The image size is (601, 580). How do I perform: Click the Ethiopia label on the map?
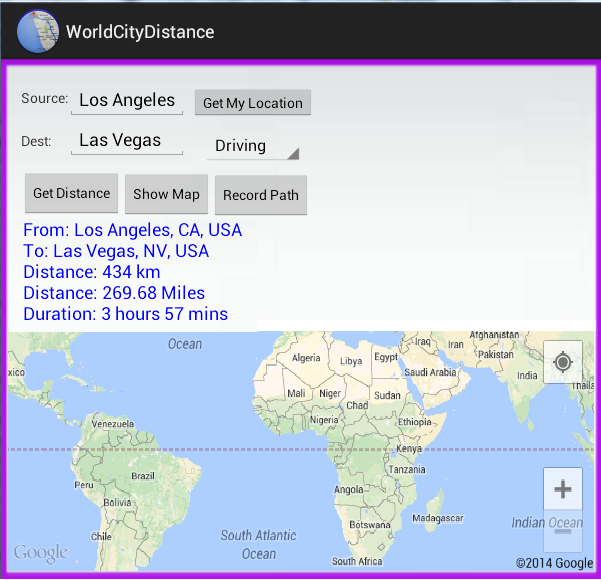click(415, 422)
